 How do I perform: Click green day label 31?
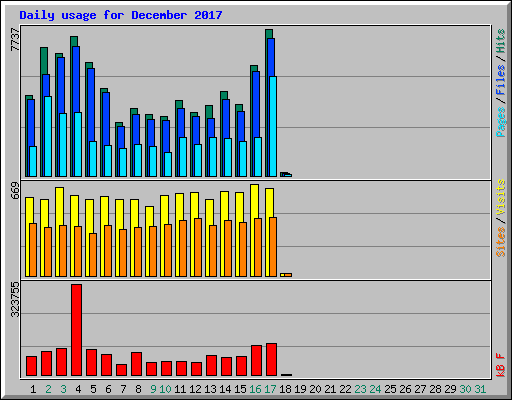click(x=480, y=389)
